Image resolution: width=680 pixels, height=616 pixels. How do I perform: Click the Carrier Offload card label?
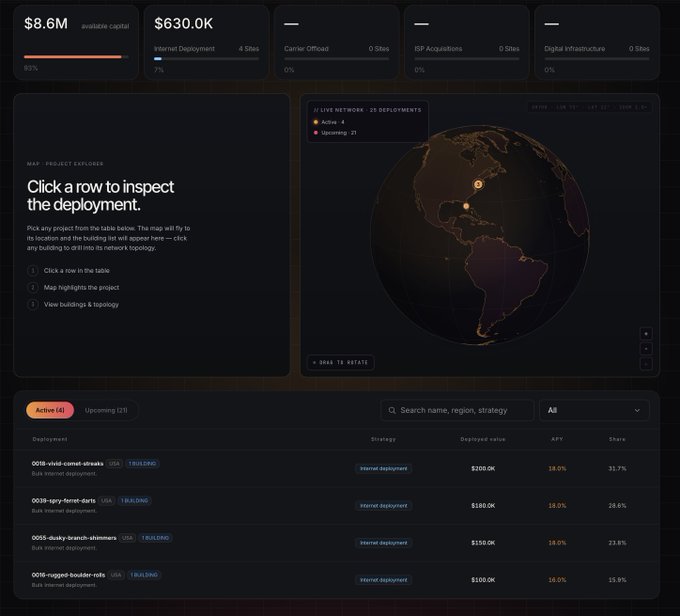[306, 49]
